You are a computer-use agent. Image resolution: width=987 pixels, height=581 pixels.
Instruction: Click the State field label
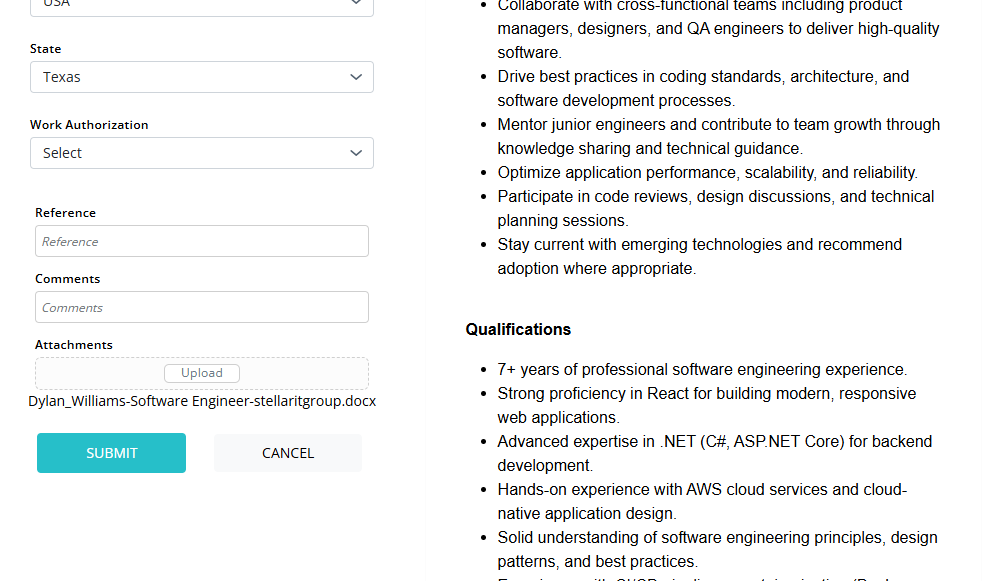(45, 49)
